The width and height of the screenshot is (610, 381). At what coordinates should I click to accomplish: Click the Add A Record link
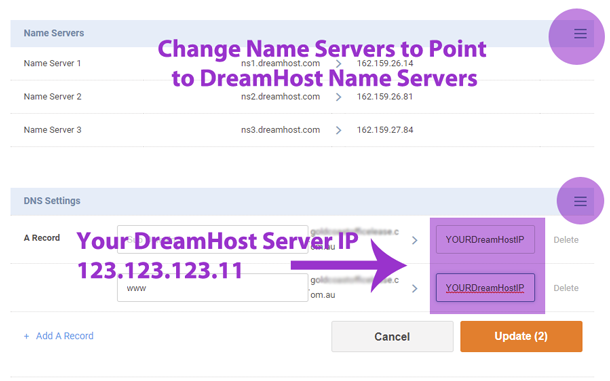tap(59, 336)
